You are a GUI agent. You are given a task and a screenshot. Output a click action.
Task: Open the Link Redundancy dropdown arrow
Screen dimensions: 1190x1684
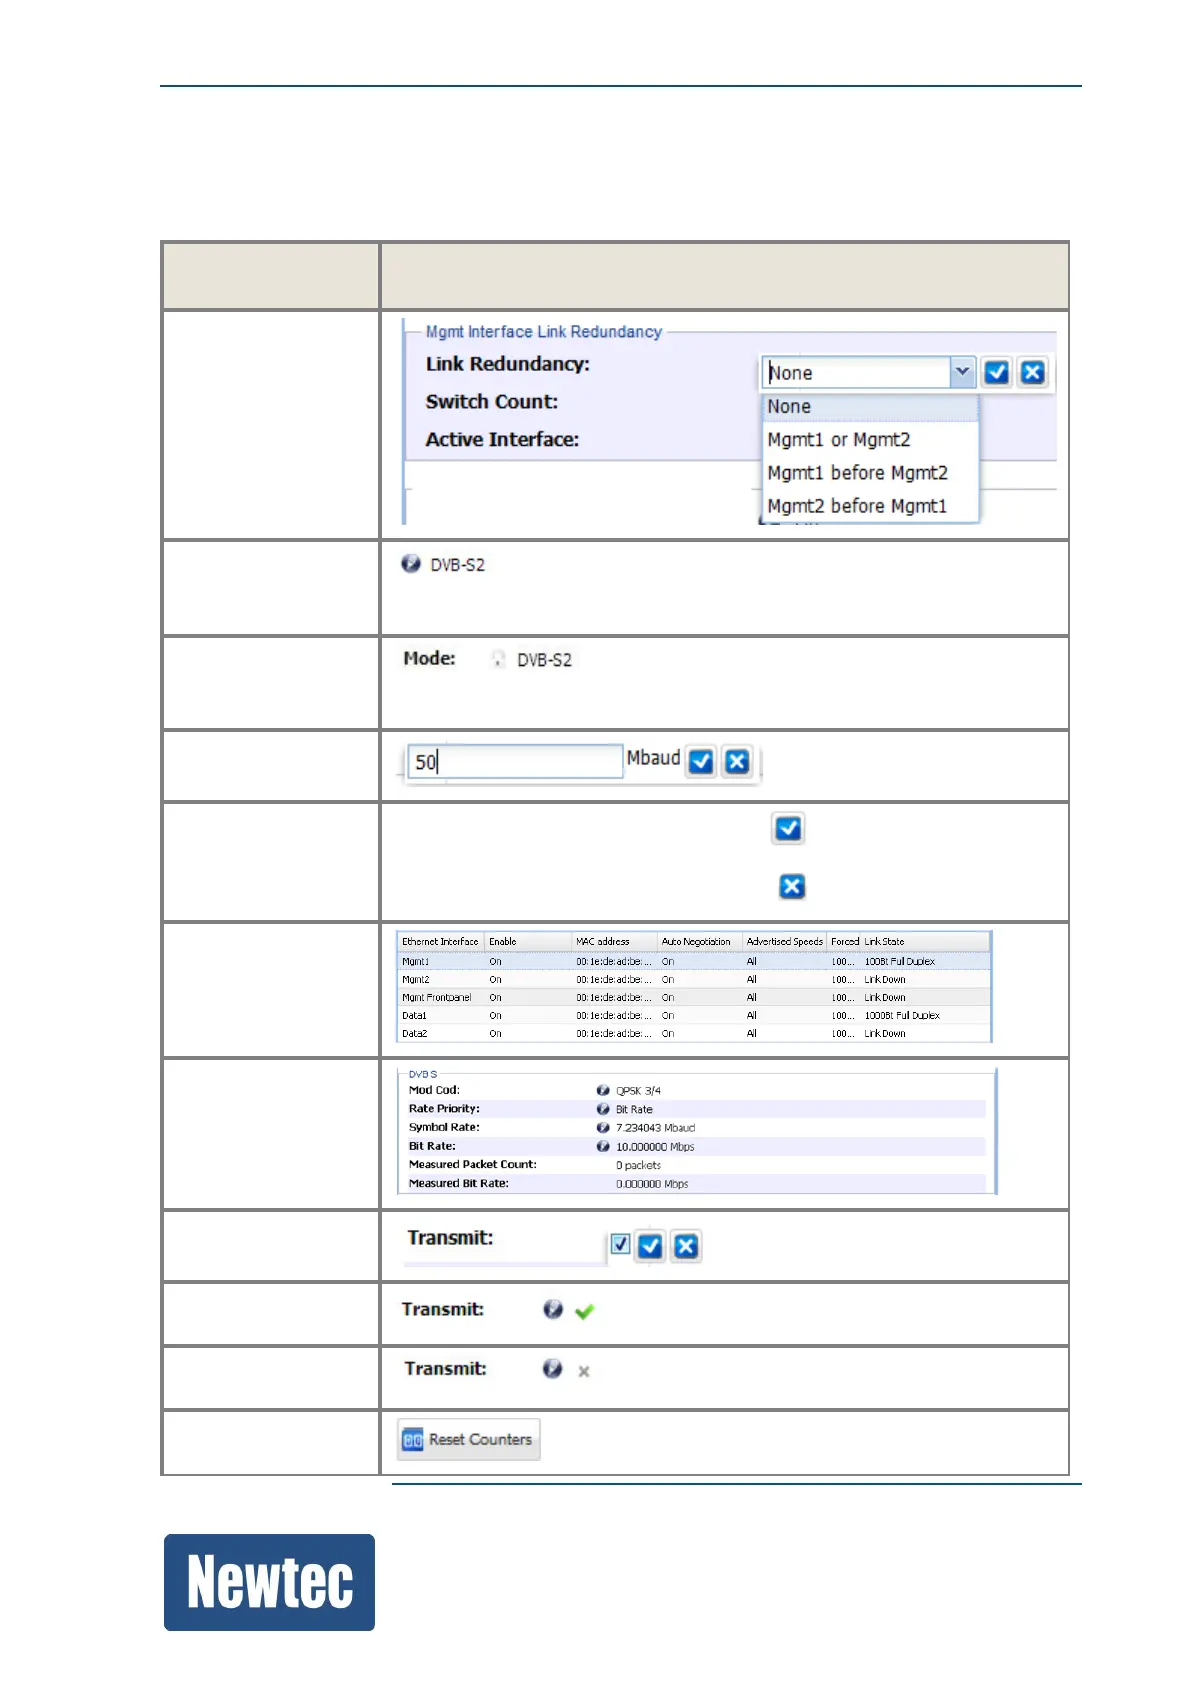[x=961, y=372]
